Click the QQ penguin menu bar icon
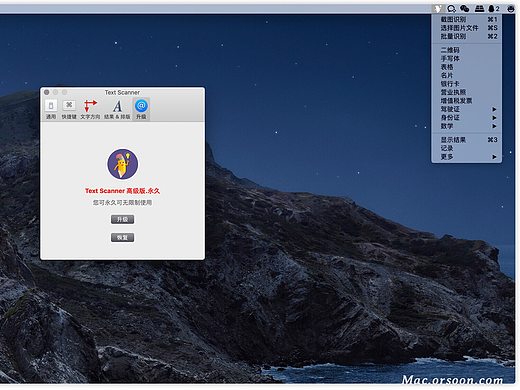The image size is (520, 390). pyautogui.click(x=494, y=9)
